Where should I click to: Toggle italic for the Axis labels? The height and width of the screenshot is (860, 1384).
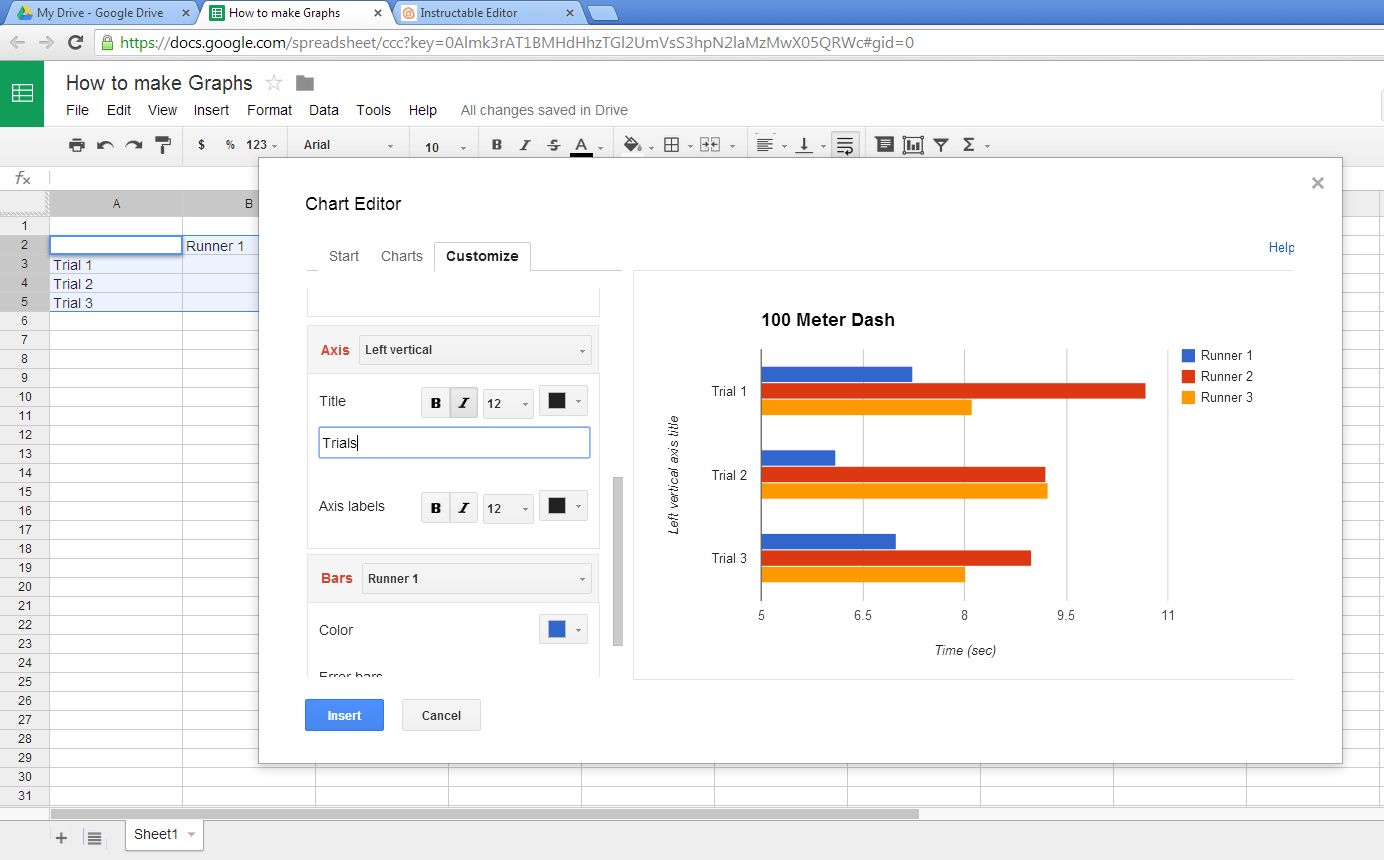[x=464, y=507]
